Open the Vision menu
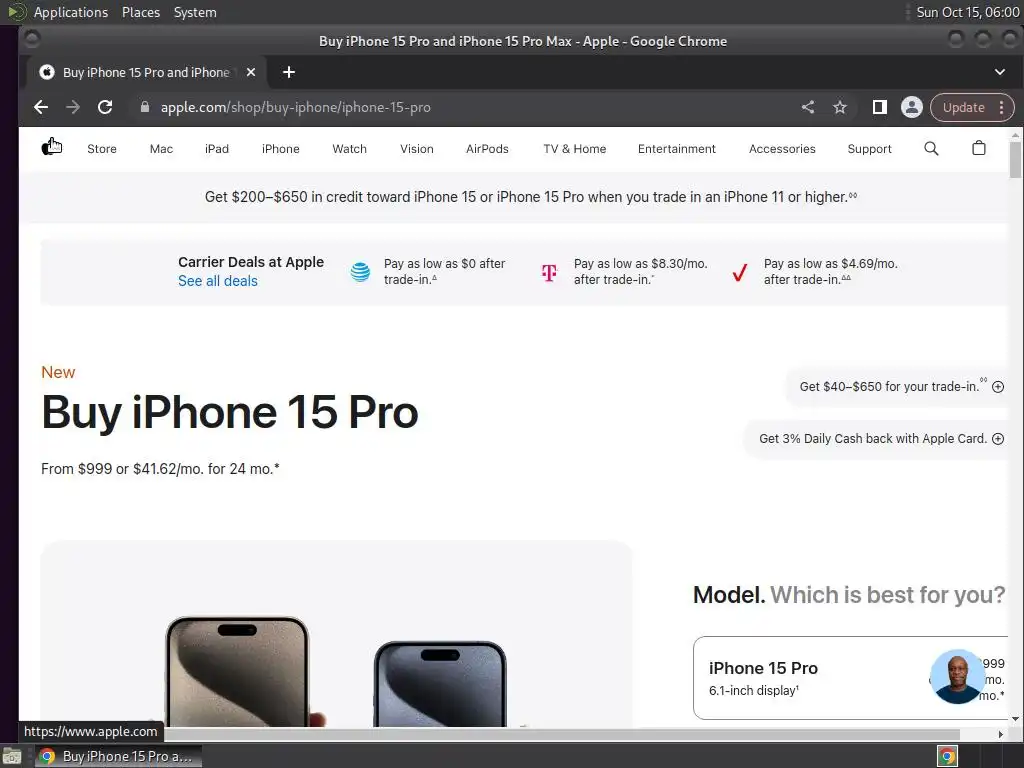 point(417,149)
